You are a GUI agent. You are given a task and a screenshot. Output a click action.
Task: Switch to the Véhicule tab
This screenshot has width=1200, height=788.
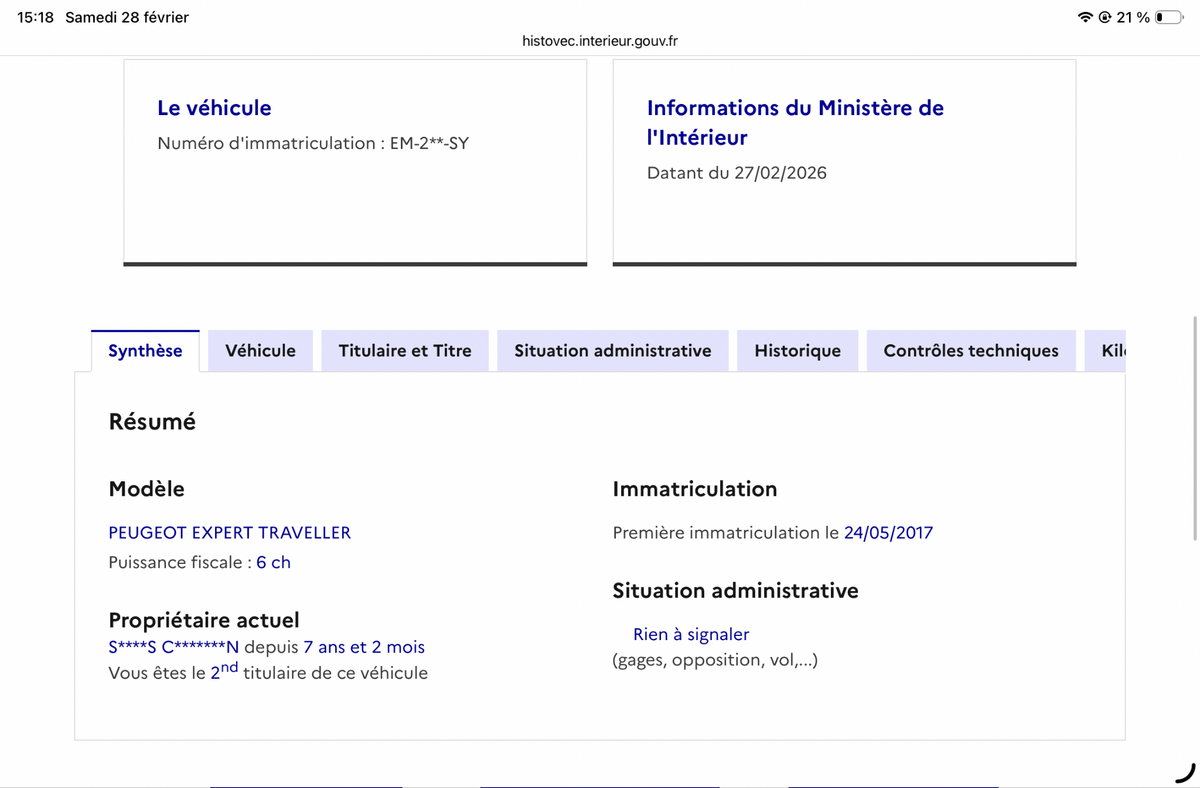click(x=260, y=351)
